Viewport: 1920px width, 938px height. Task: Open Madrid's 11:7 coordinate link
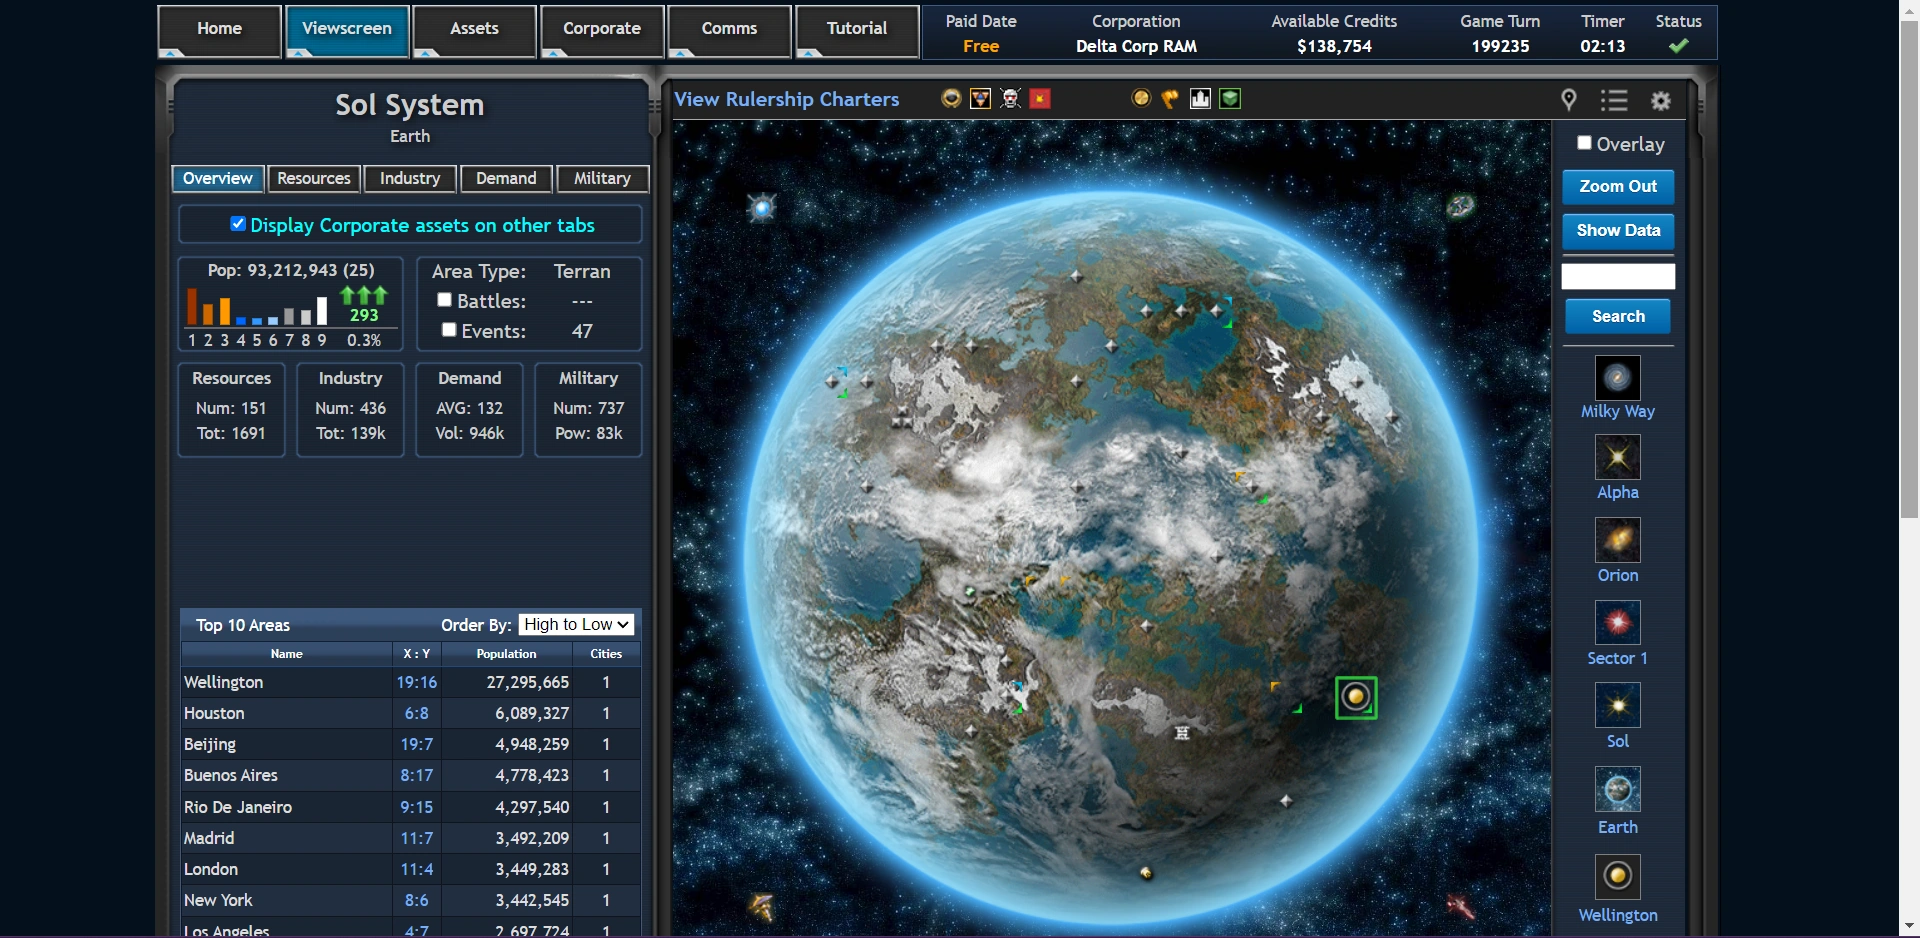[x=417, y=838]
